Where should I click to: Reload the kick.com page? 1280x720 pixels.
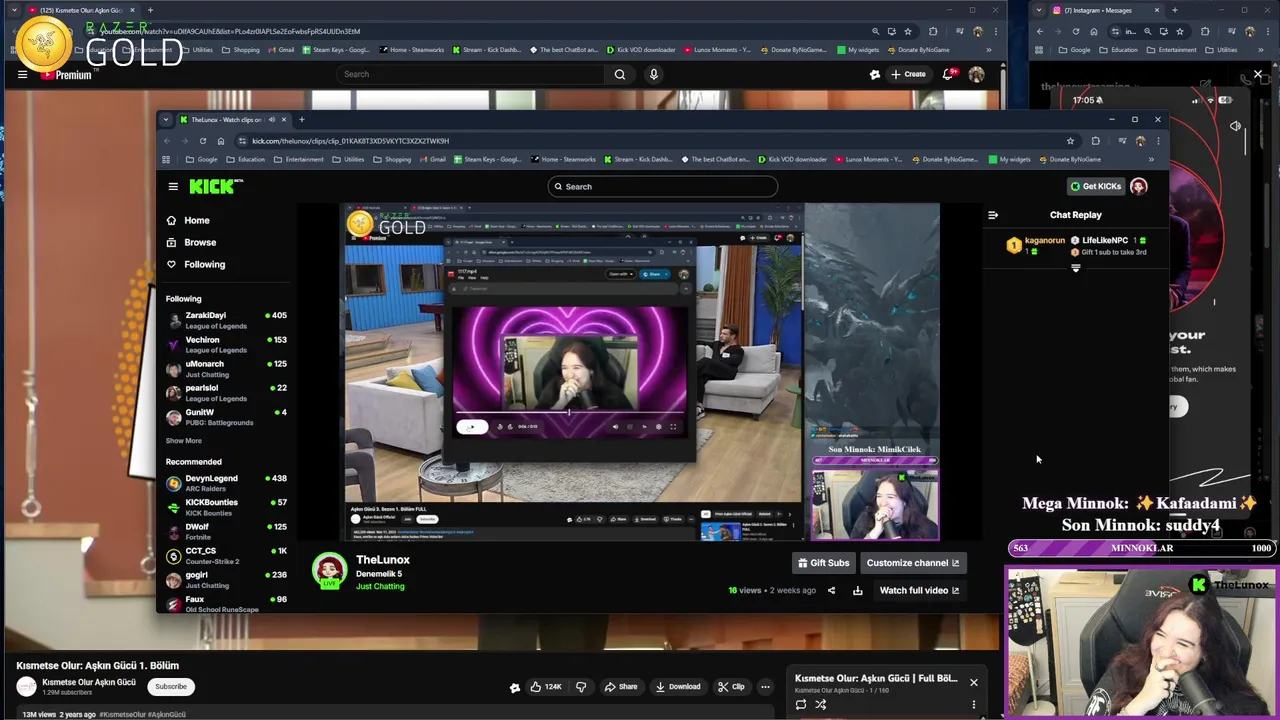pyautogui.click(x=203, y=141)
